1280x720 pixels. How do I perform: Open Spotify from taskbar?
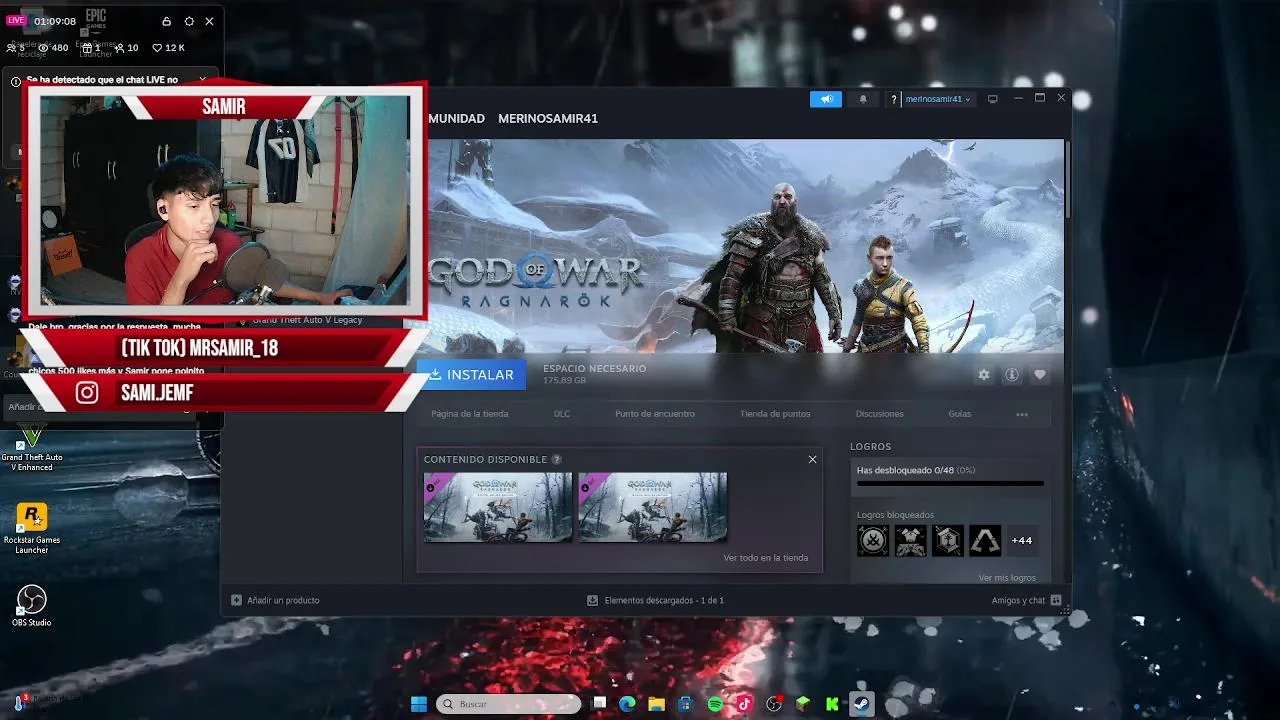[x=715, y=704]
